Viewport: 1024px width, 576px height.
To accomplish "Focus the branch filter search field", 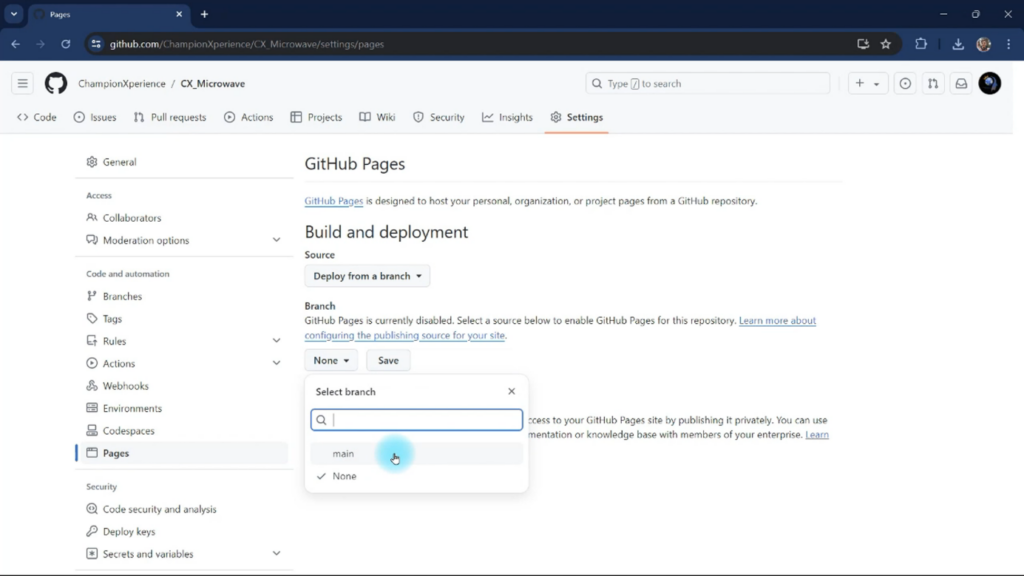I will point(417,420).
